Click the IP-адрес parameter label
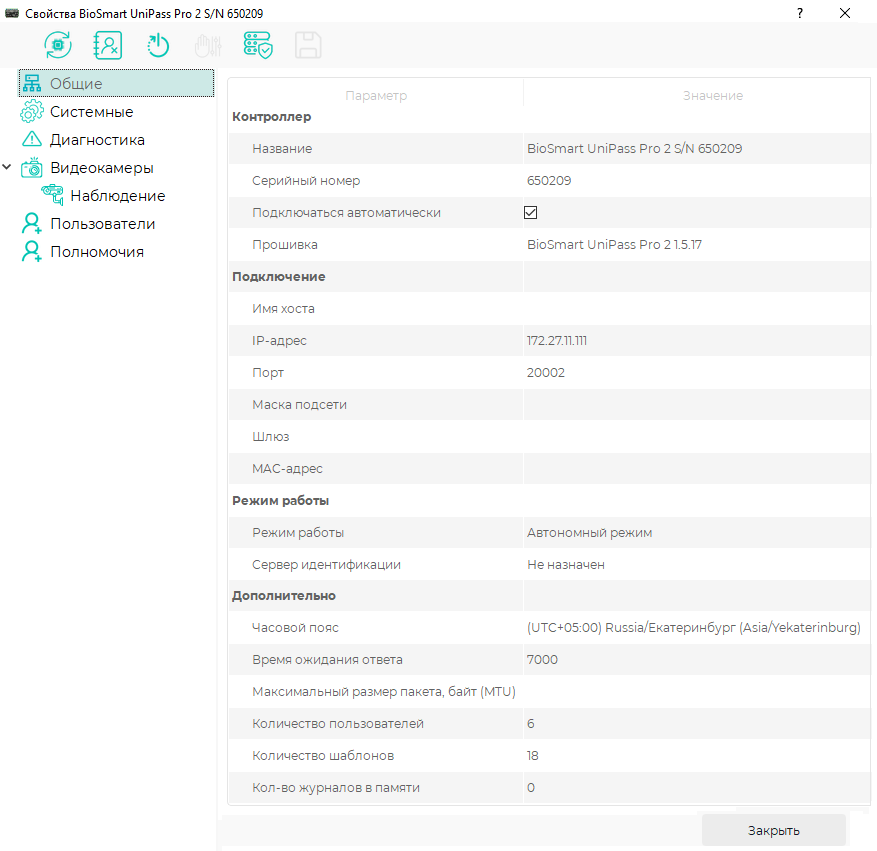Screen dimensions: 877x851 tap(279, 341)
